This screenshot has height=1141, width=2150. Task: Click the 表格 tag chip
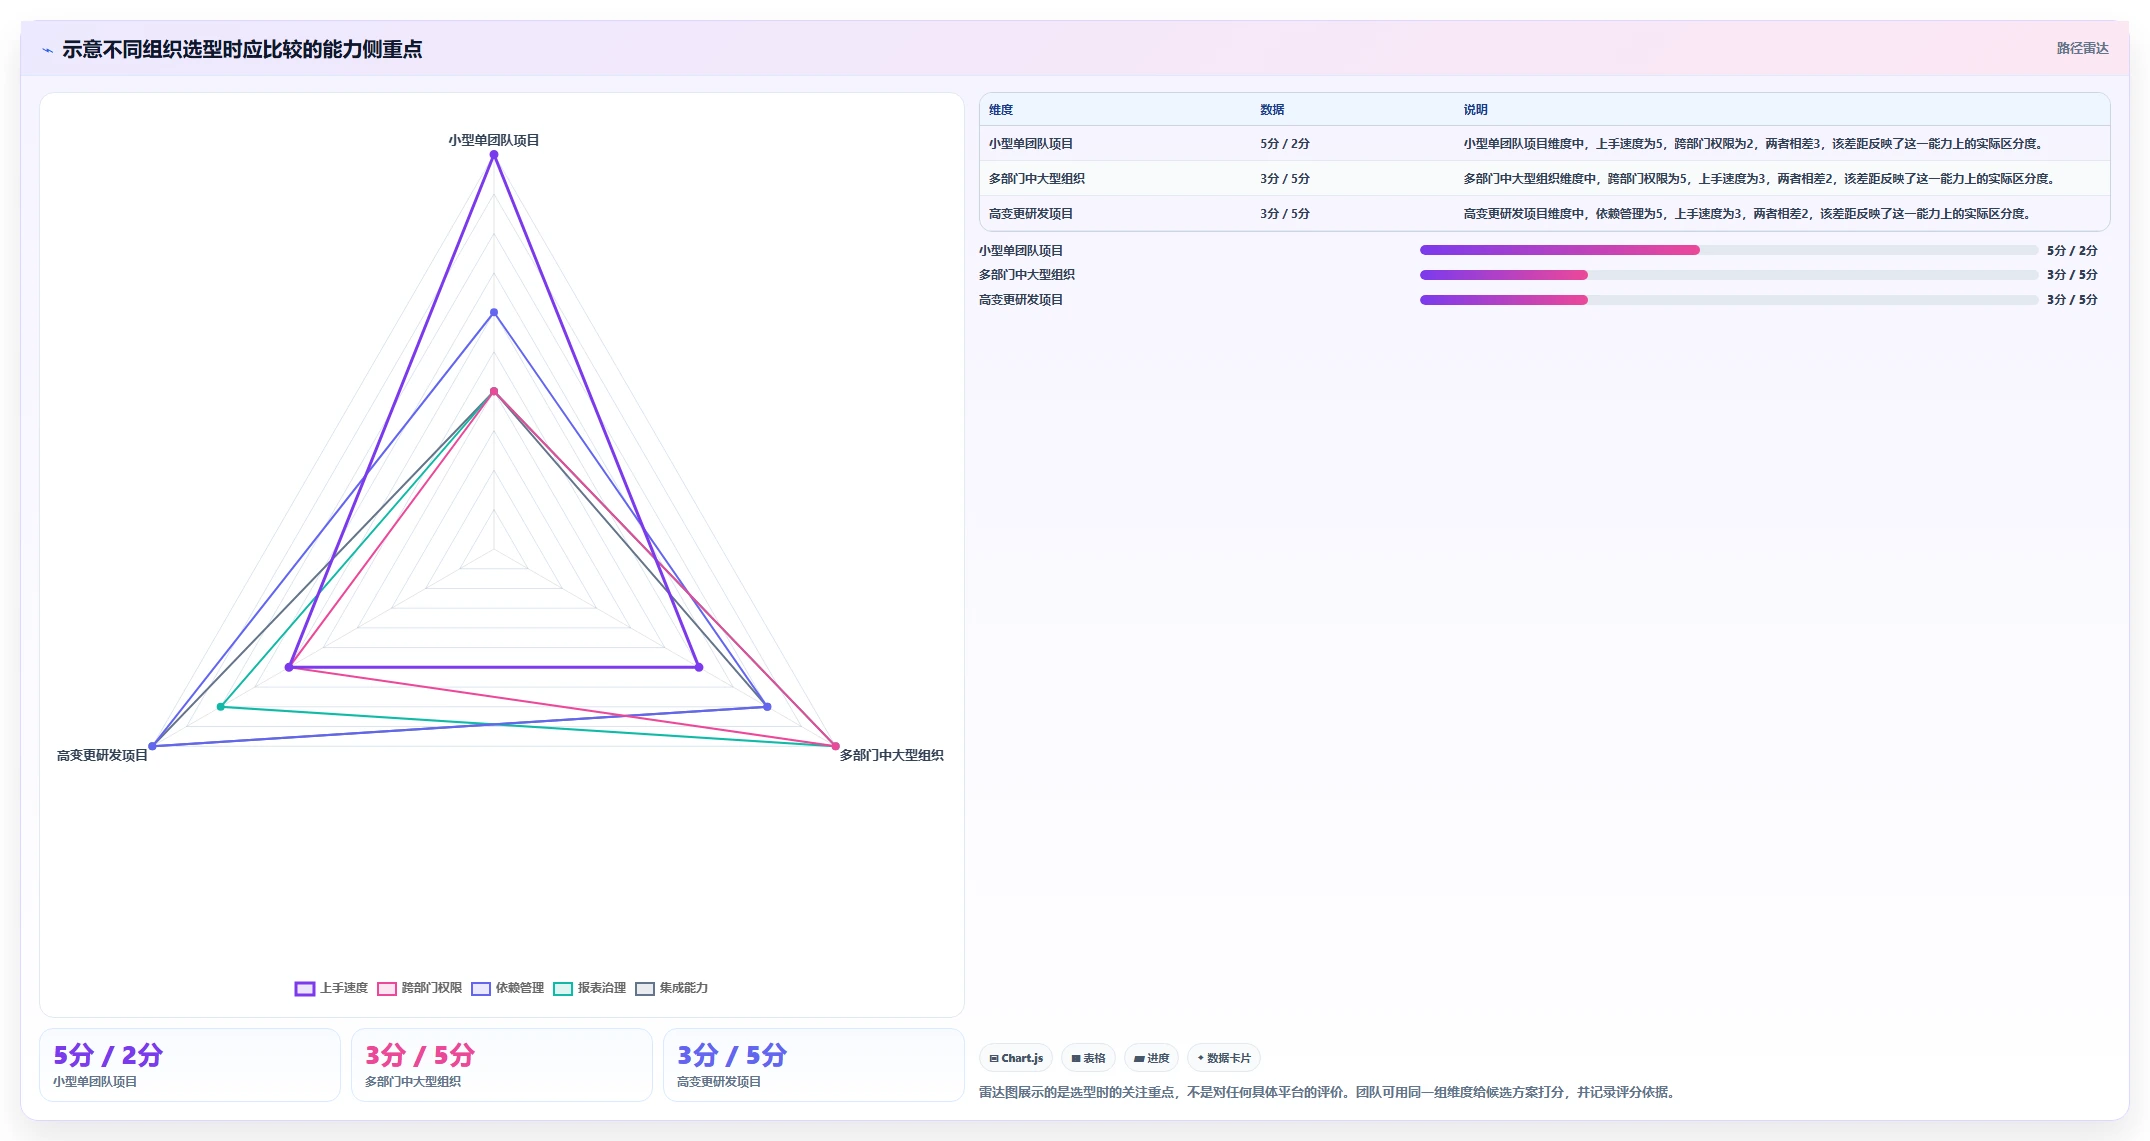1089,1058
